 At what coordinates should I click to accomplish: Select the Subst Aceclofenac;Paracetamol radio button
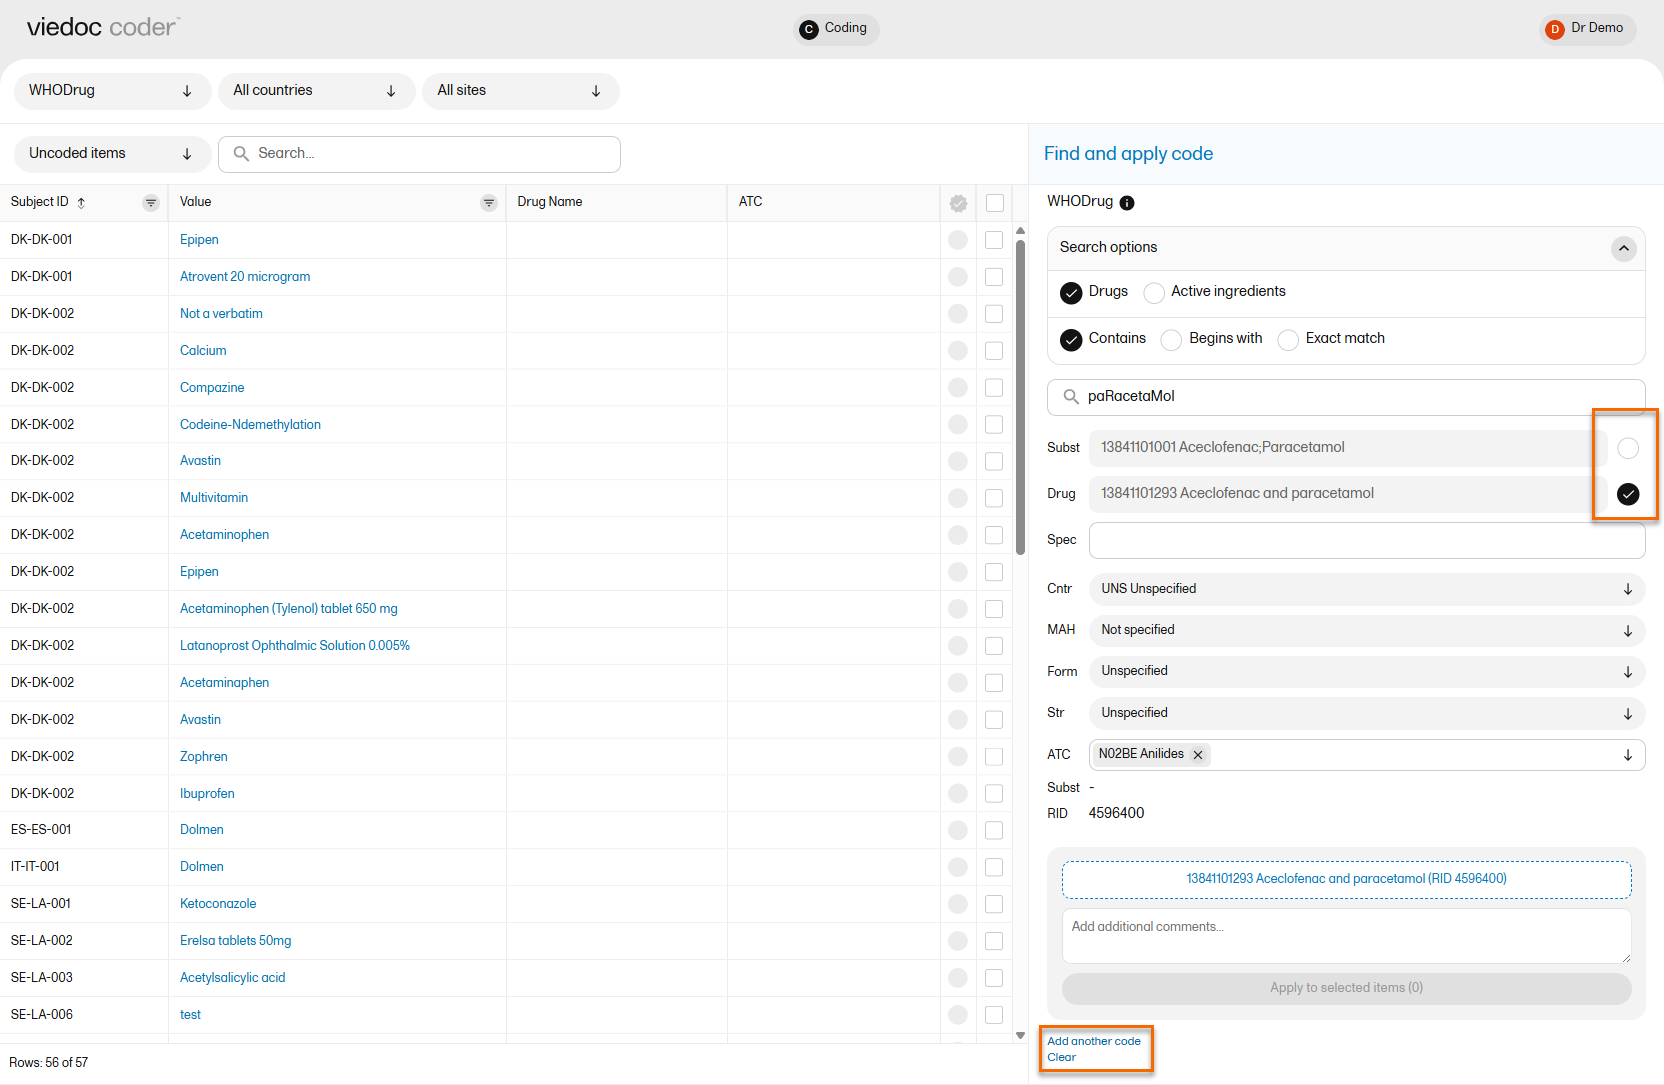pos(1628,448)
